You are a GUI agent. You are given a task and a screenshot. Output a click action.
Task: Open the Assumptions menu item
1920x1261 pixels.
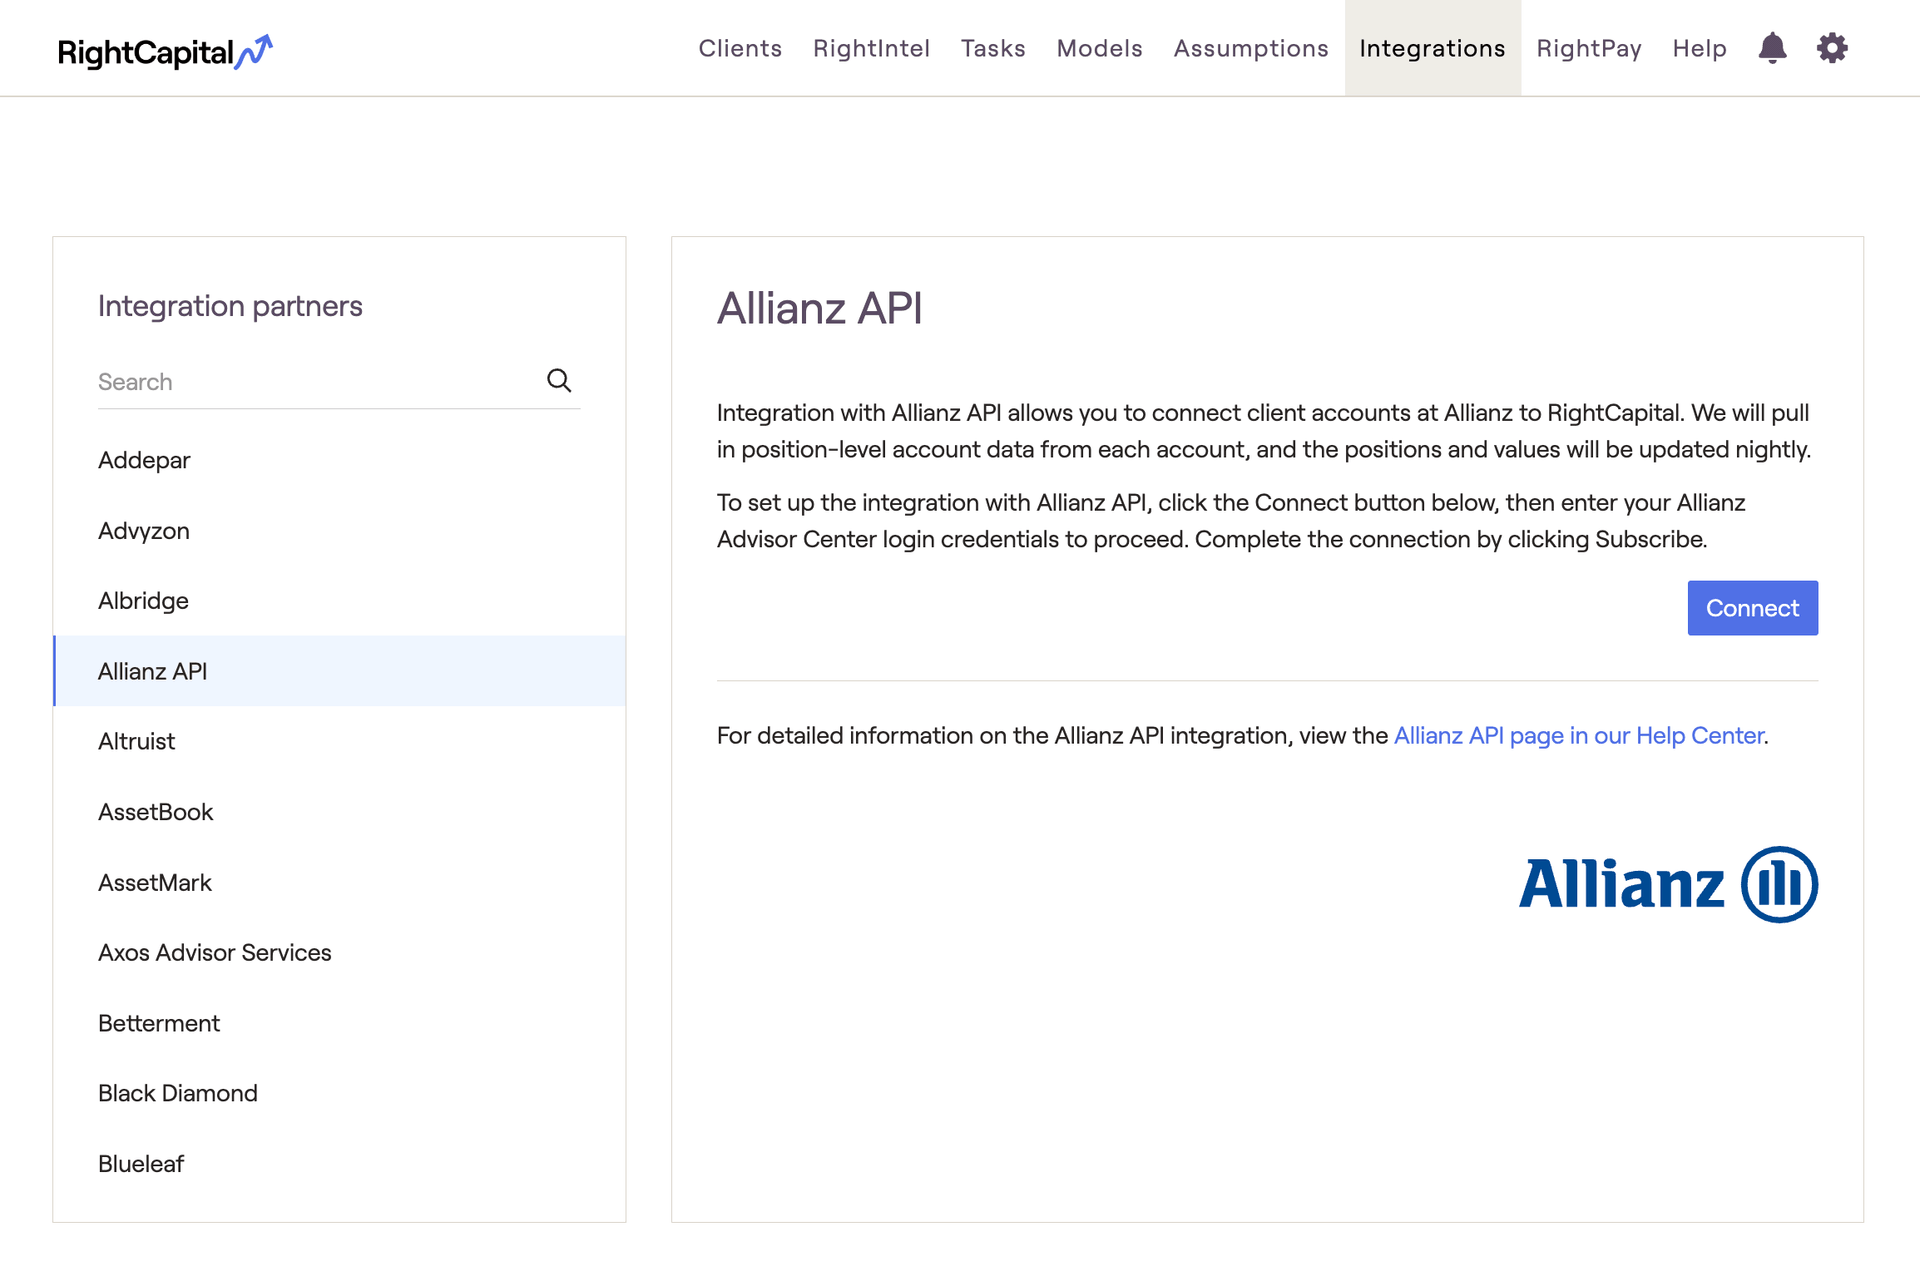point(1251,48)
